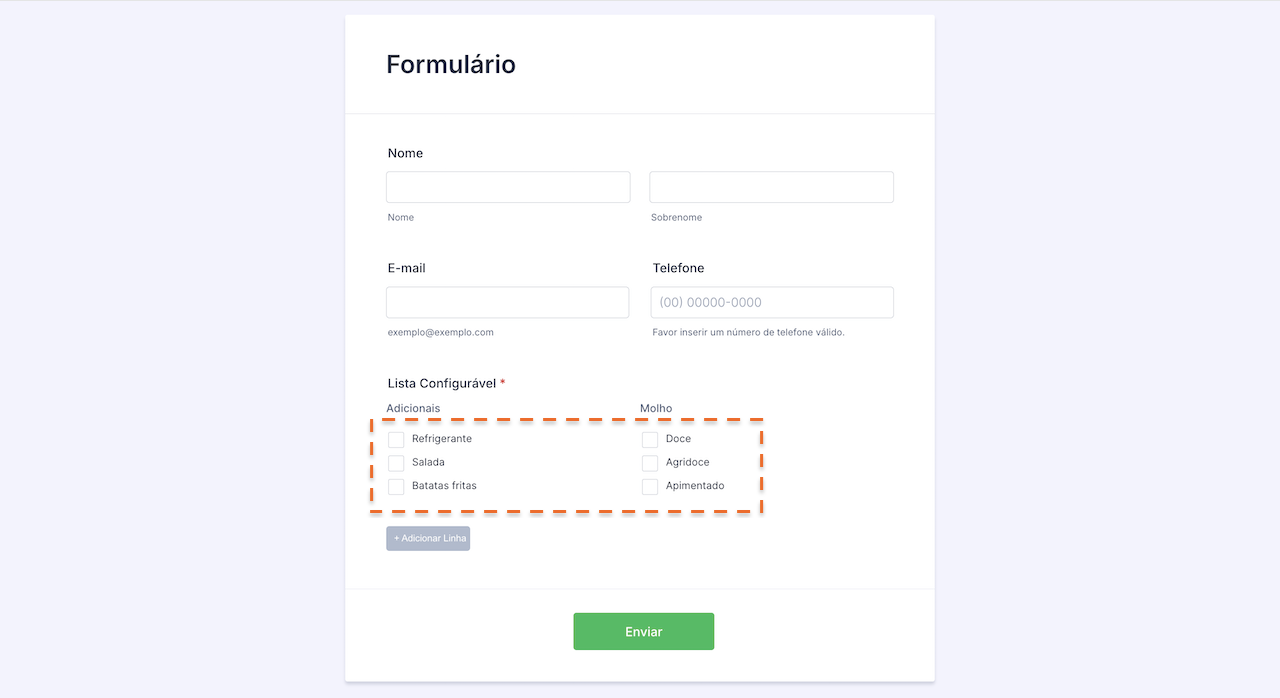
Task: Click the Formulário heading
Action: (x=451, y=65)
